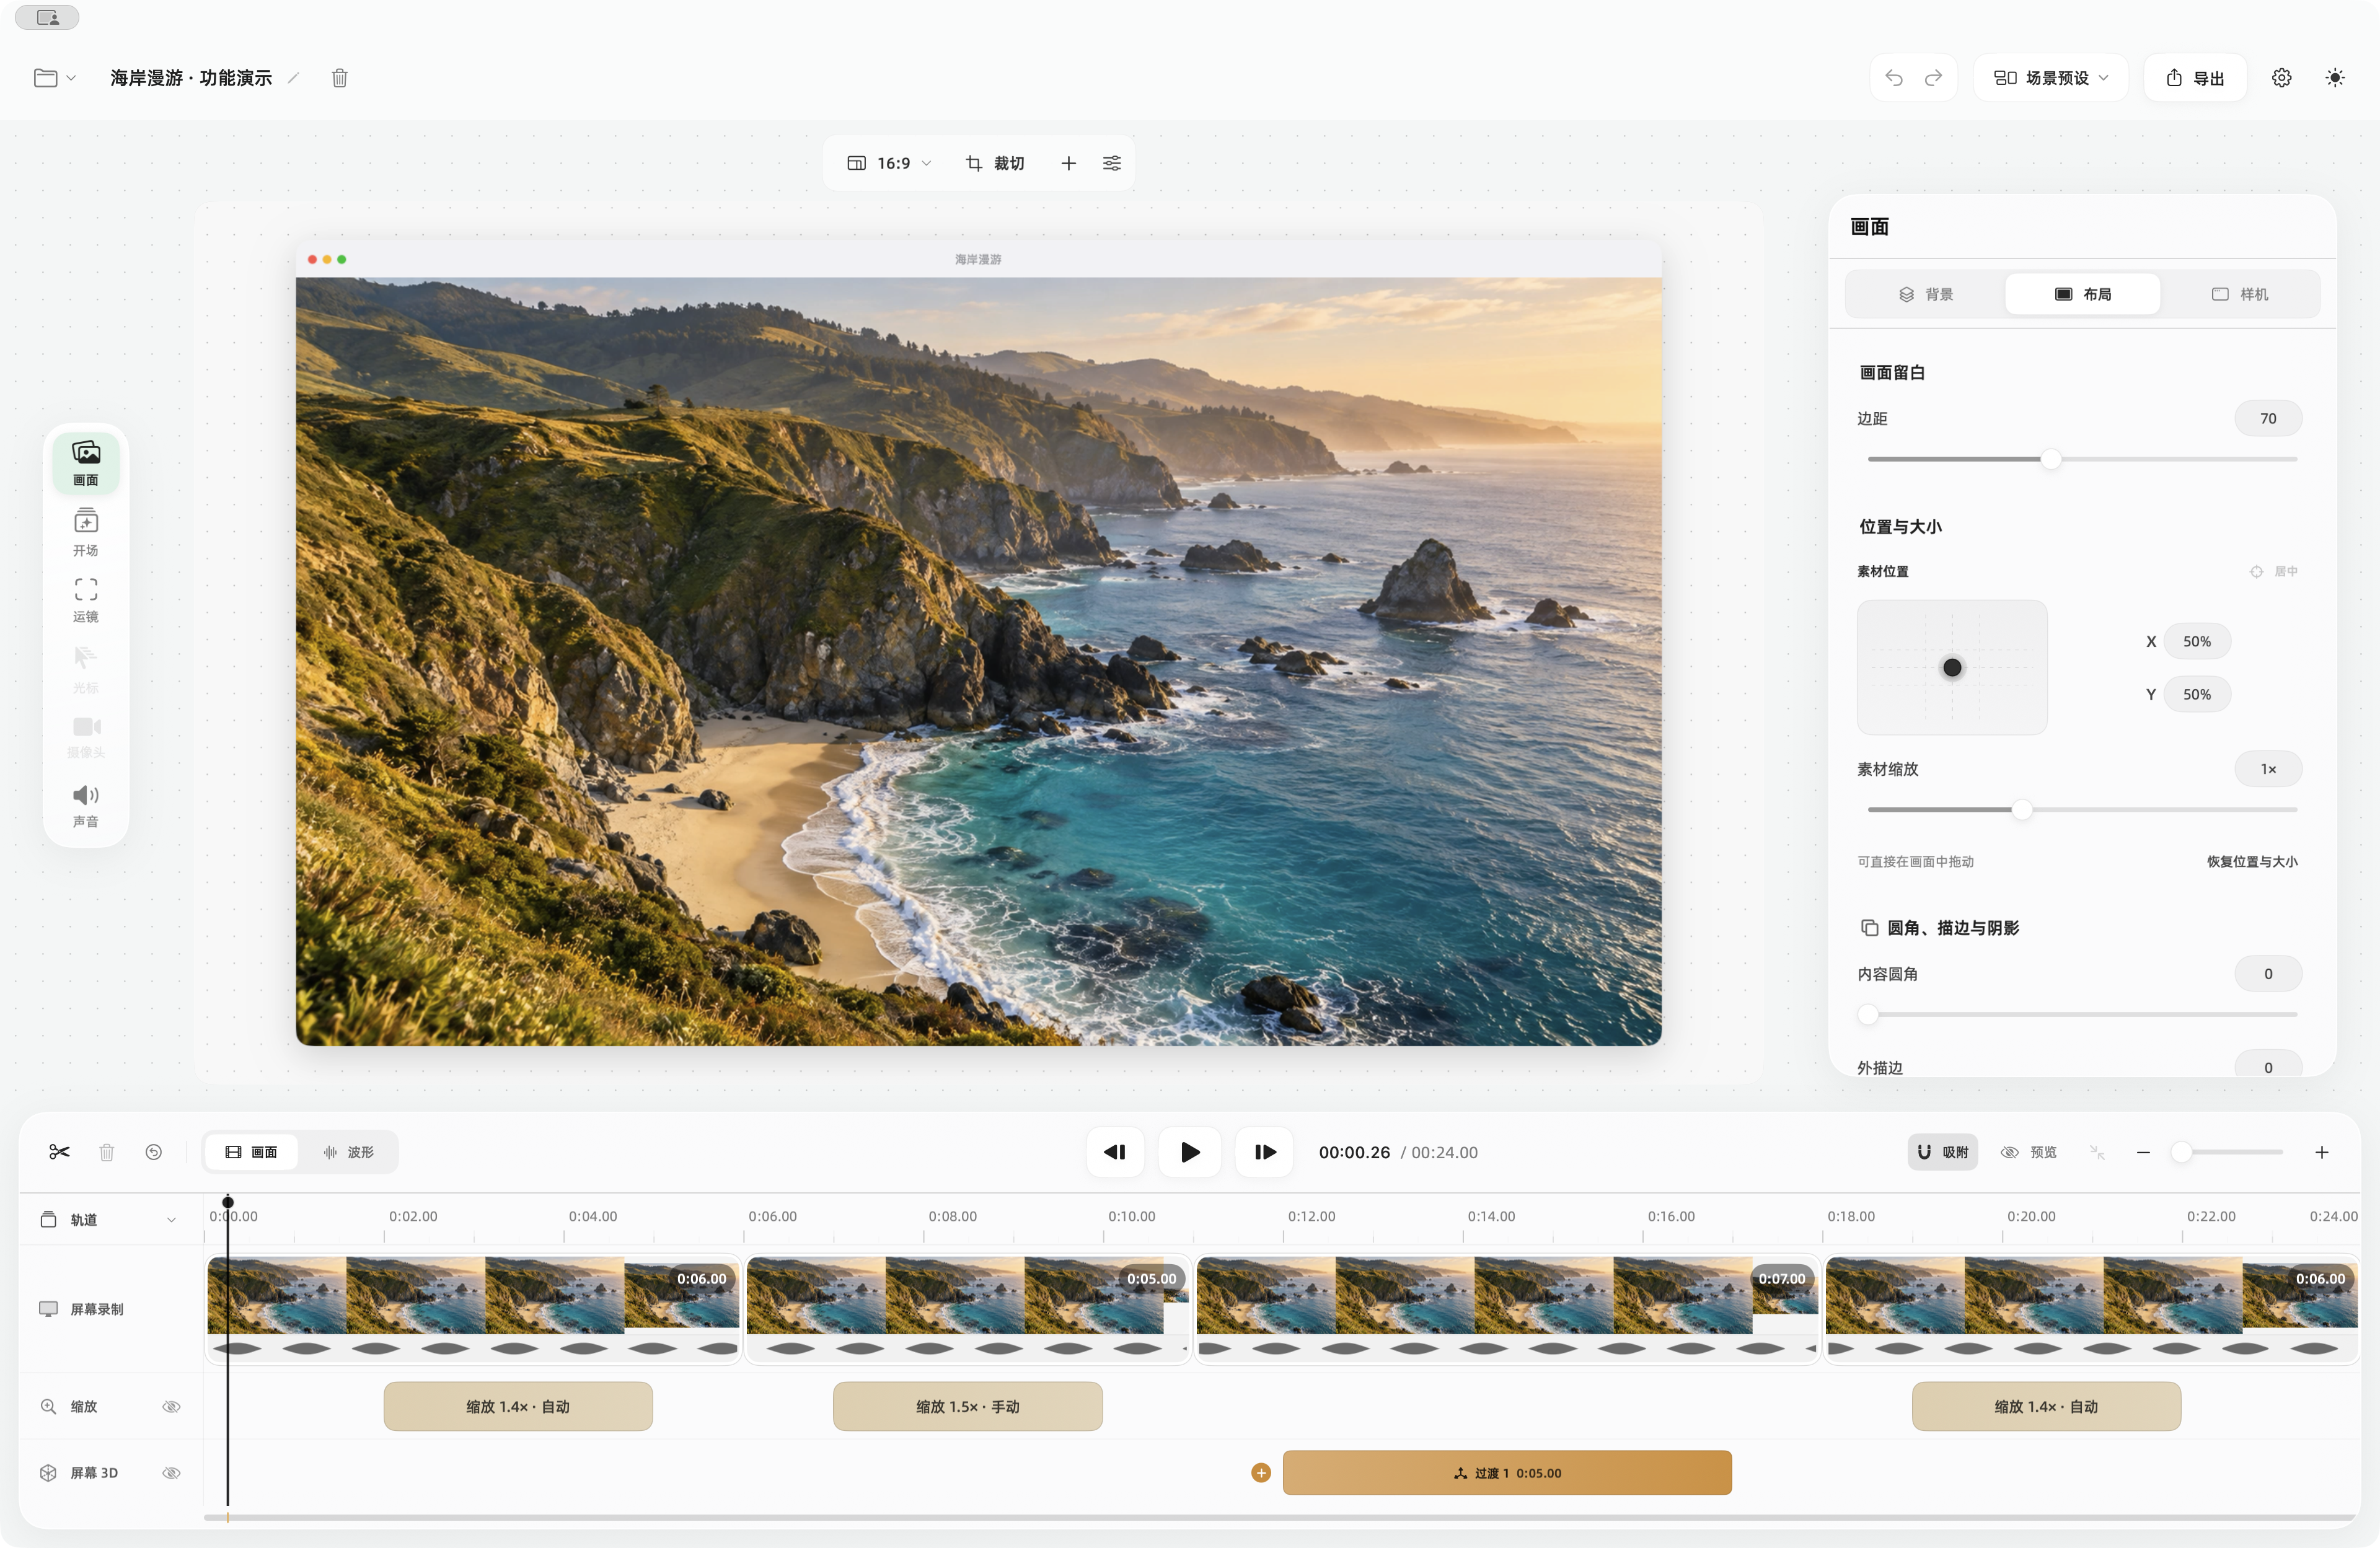Click the timeline trash delete icon

tap(107, 1152)
